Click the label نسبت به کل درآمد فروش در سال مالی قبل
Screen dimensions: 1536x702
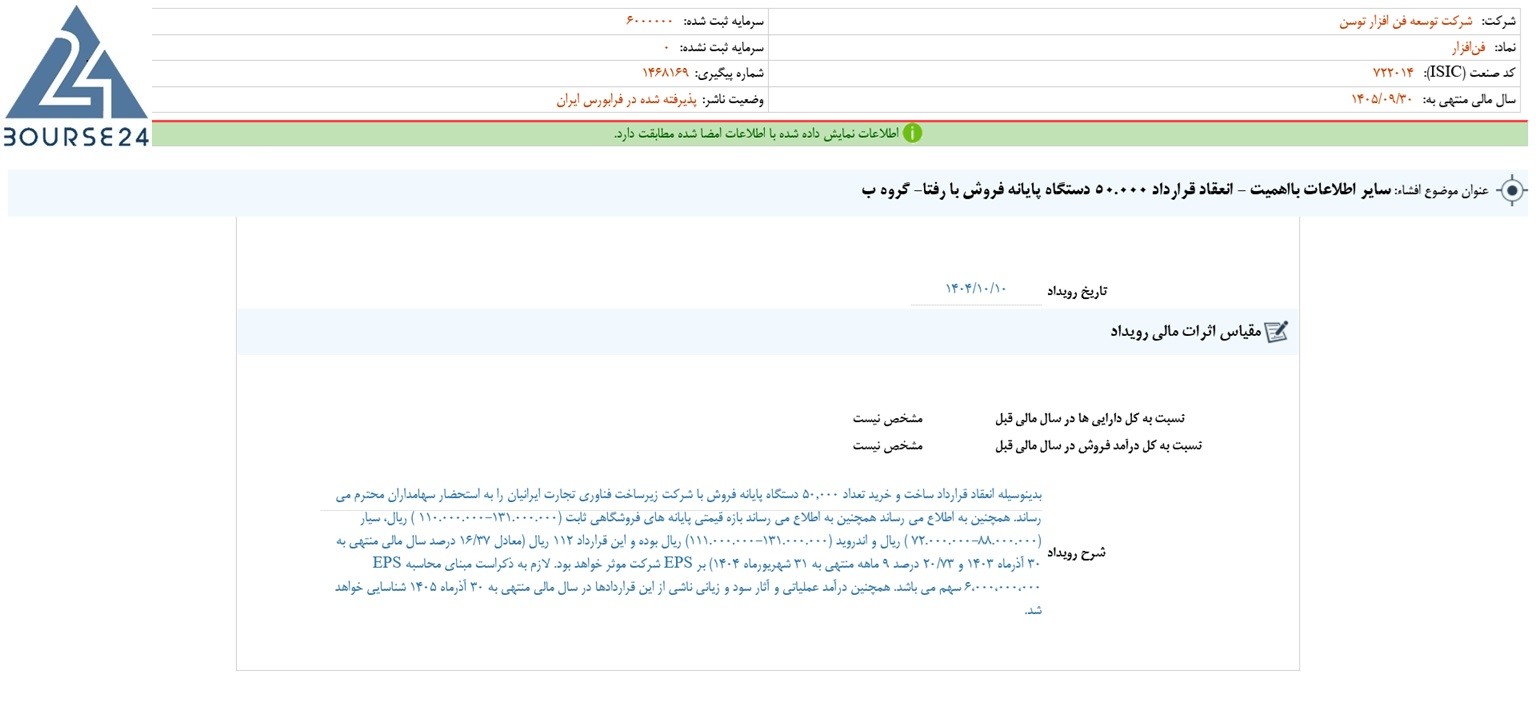point(1098,445)
